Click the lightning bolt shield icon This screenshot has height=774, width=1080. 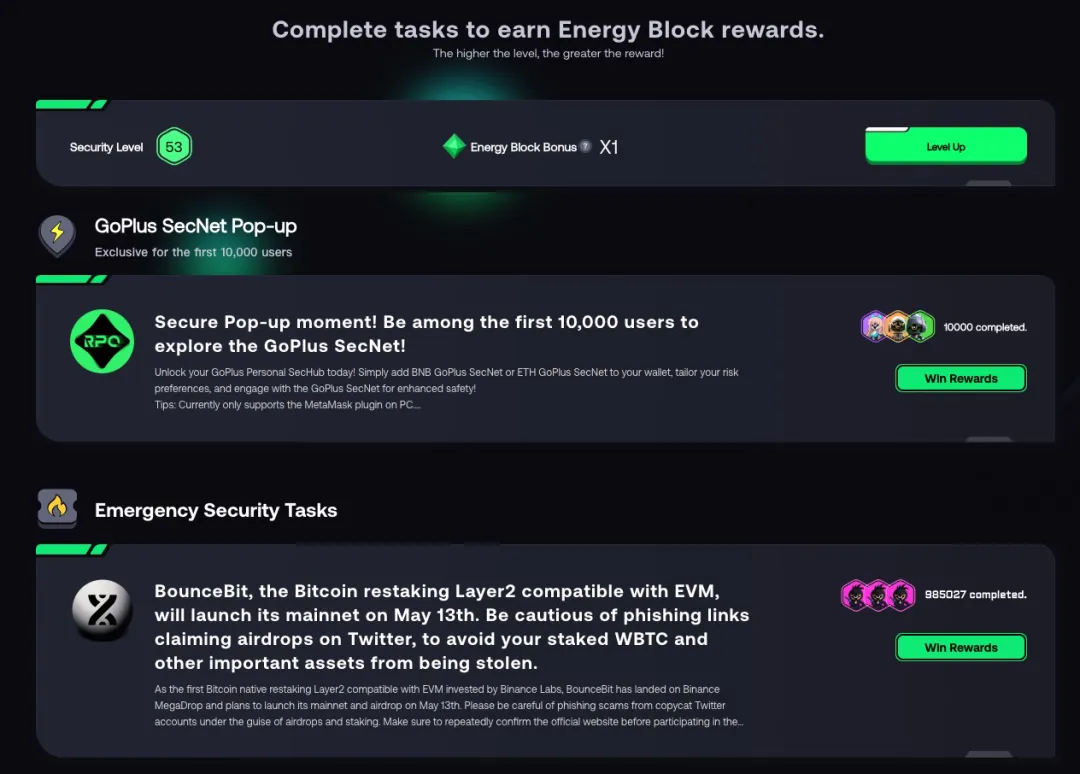tap(57, 235)
